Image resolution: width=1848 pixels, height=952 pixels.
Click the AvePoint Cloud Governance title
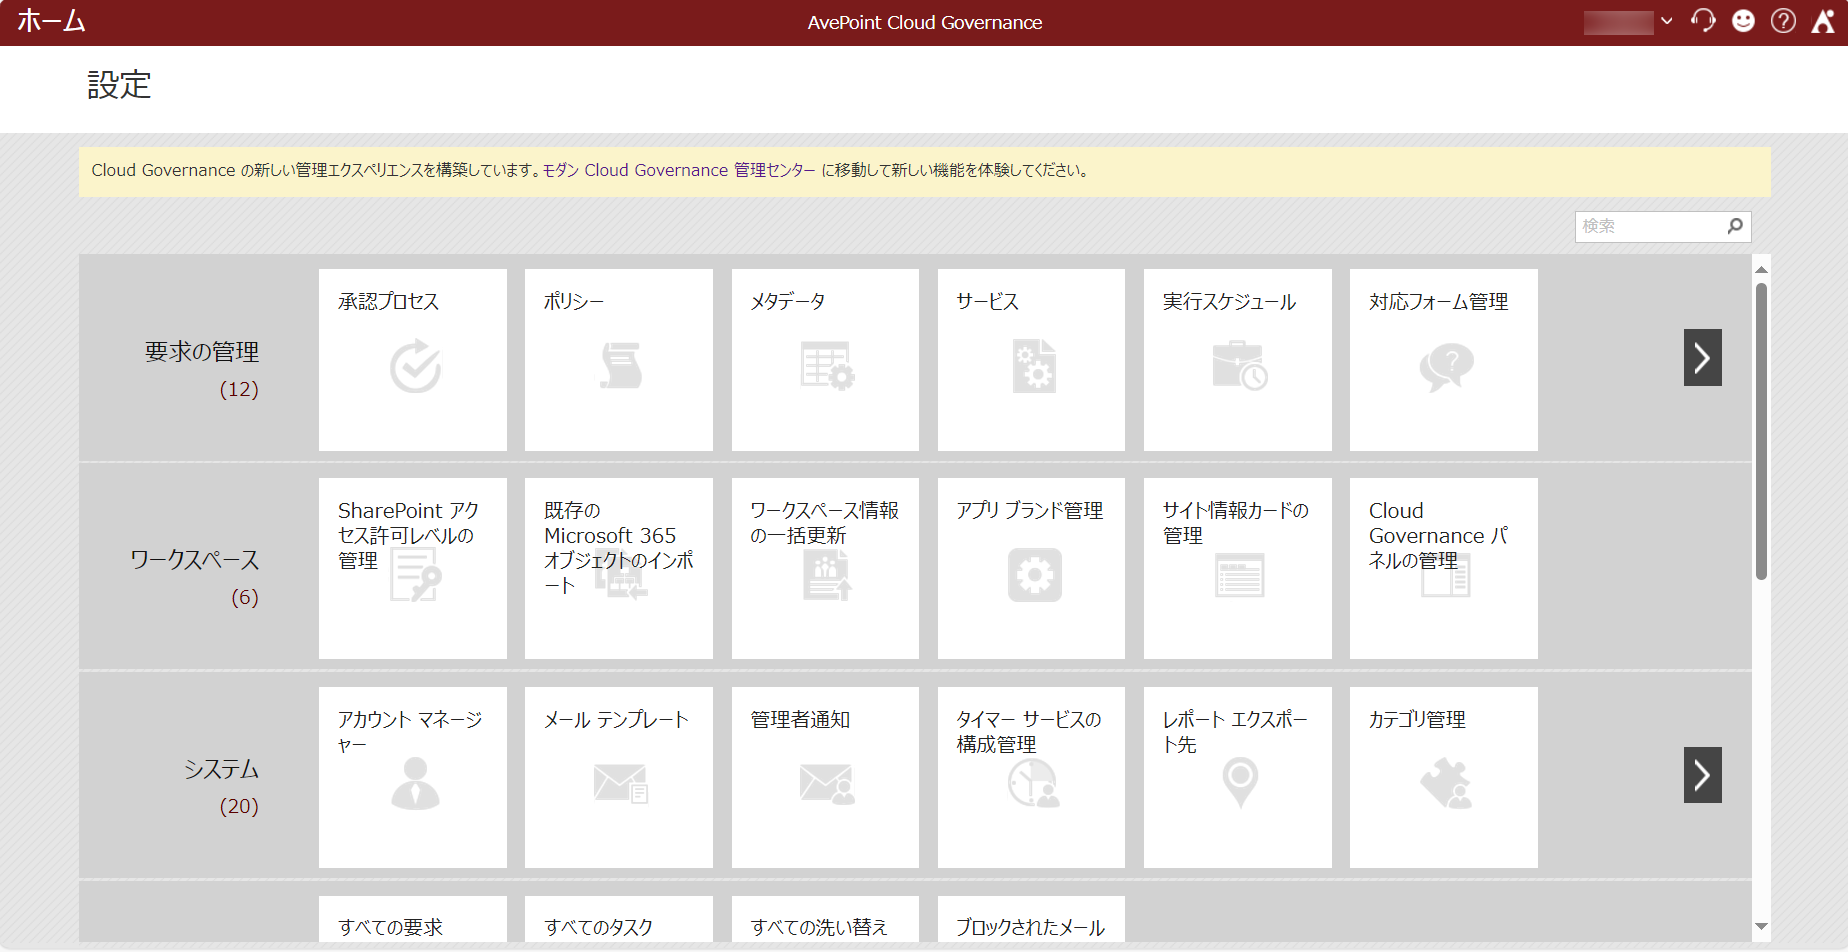[x=924, y=22]
